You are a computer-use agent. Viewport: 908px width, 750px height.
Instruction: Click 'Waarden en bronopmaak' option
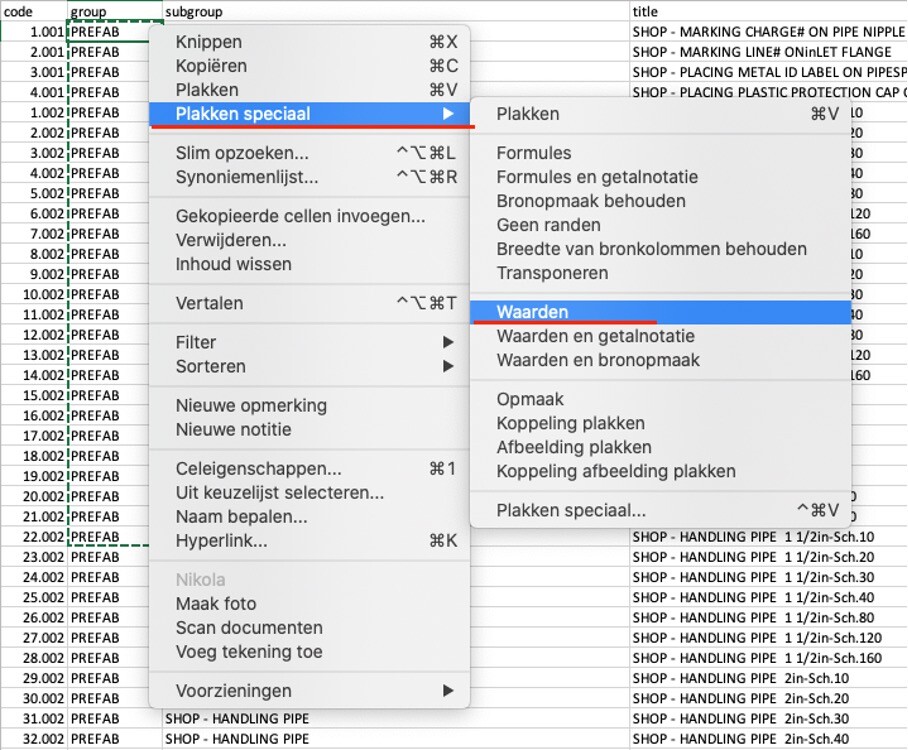point(598,360)
